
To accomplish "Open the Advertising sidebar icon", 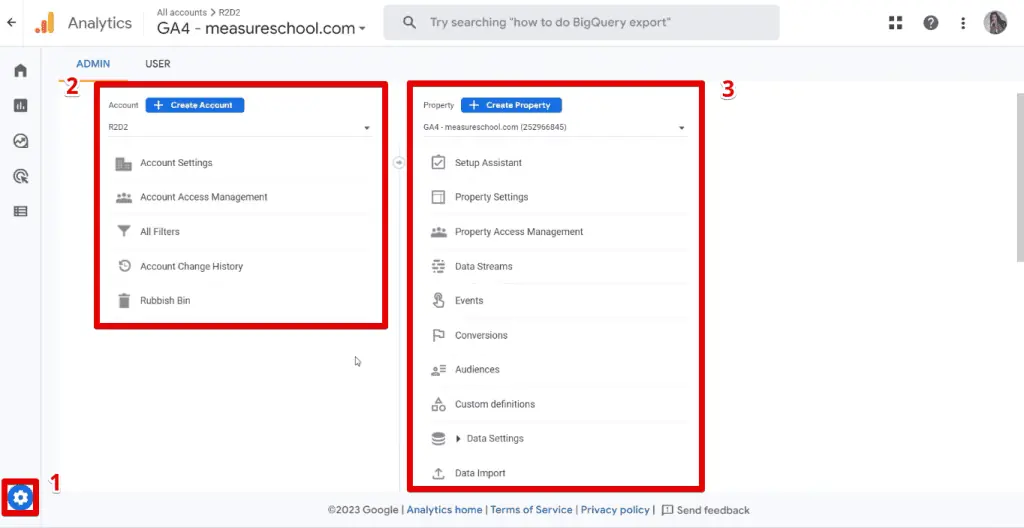I will 20,176.
